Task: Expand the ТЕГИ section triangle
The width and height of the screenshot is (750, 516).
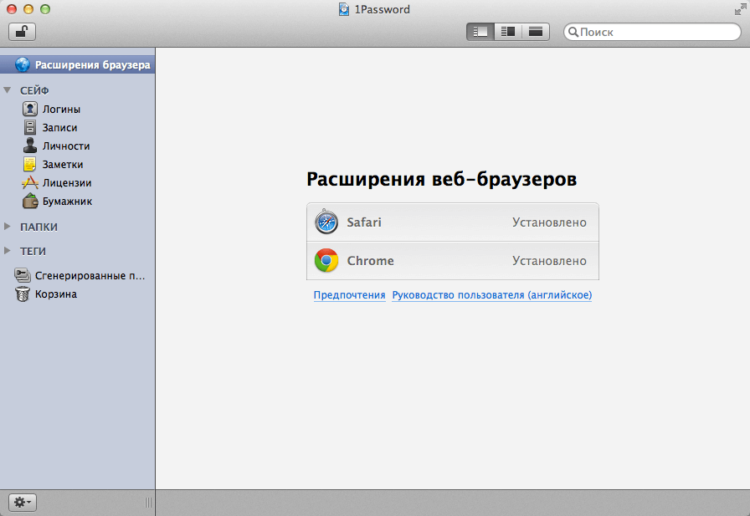Action: click(x=7, y=251)
